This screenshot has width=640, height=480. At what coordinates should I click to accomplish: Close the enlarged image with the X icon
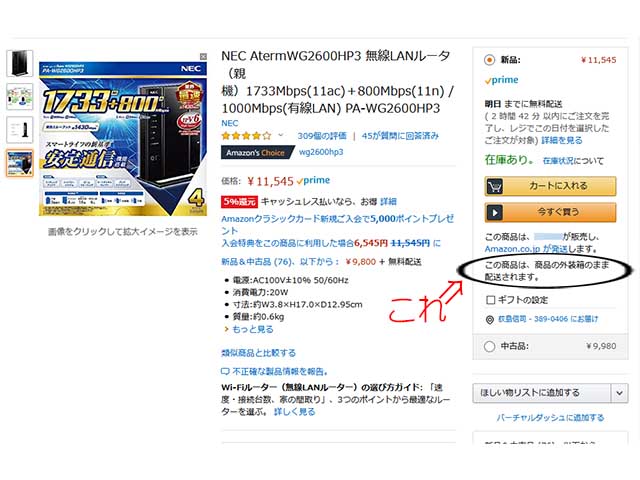pyautogui.click(x=203, y=56)
